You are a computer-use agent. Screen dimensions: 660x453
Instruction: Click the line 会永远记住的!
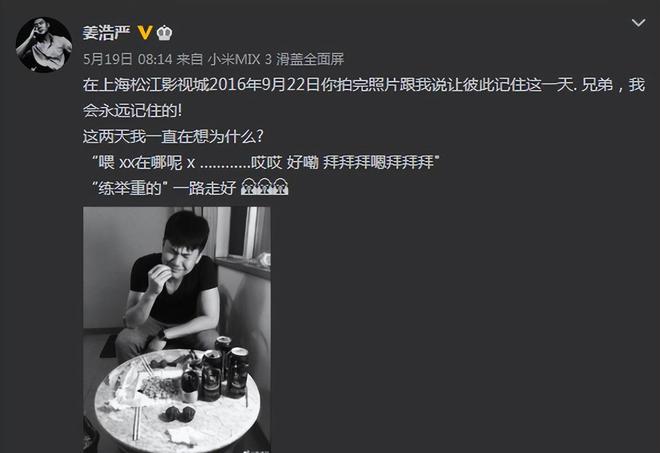coord(133,111)
